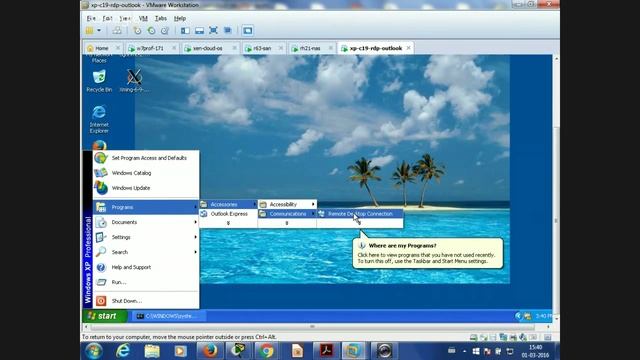Click the 'Where are my Programs?' balloon tip
Viewport: 640px width, 360px height.
[428, 253]
